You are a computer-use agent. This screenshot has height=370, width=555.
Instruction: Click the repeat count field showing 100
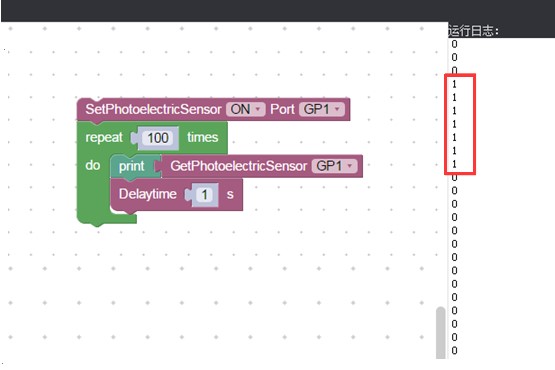coord(158,138)
